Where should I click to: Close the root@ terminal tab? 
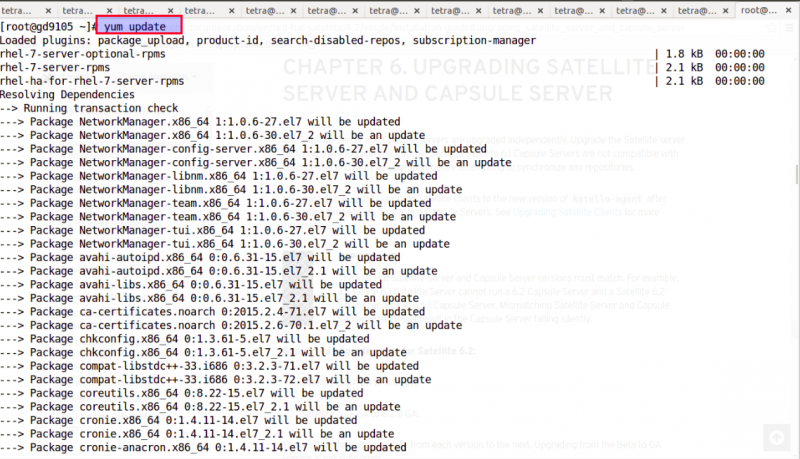[x=788, y=10]
